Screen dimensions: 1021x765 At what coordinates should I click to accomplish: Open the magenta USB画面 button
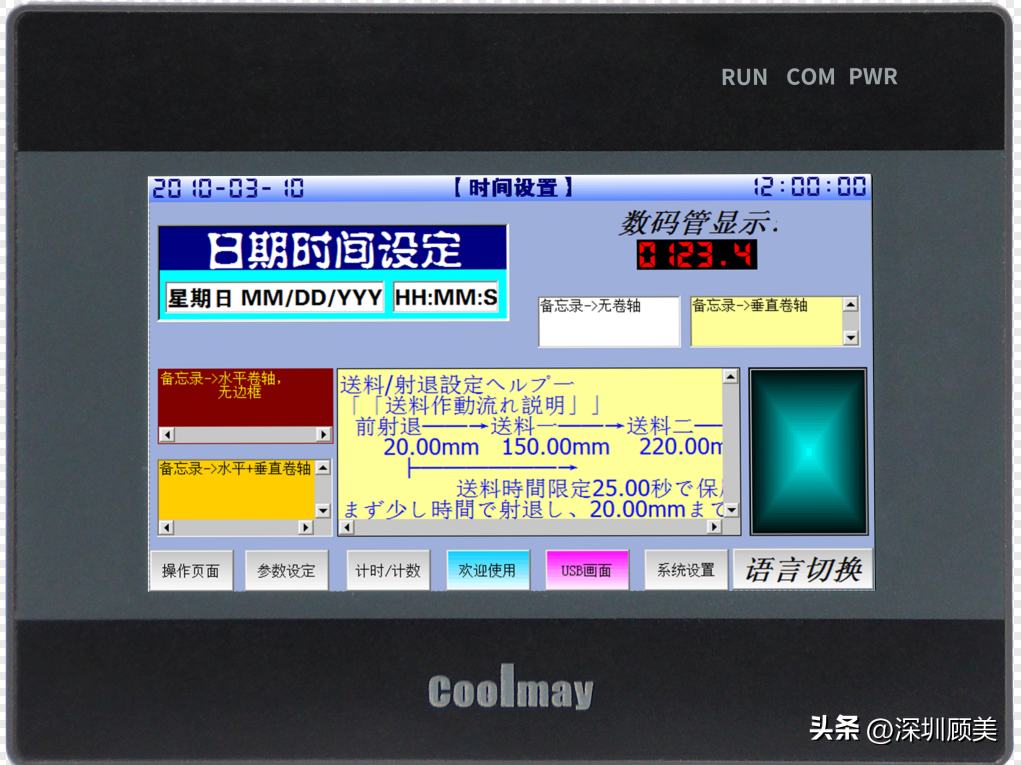pos(586,571)
